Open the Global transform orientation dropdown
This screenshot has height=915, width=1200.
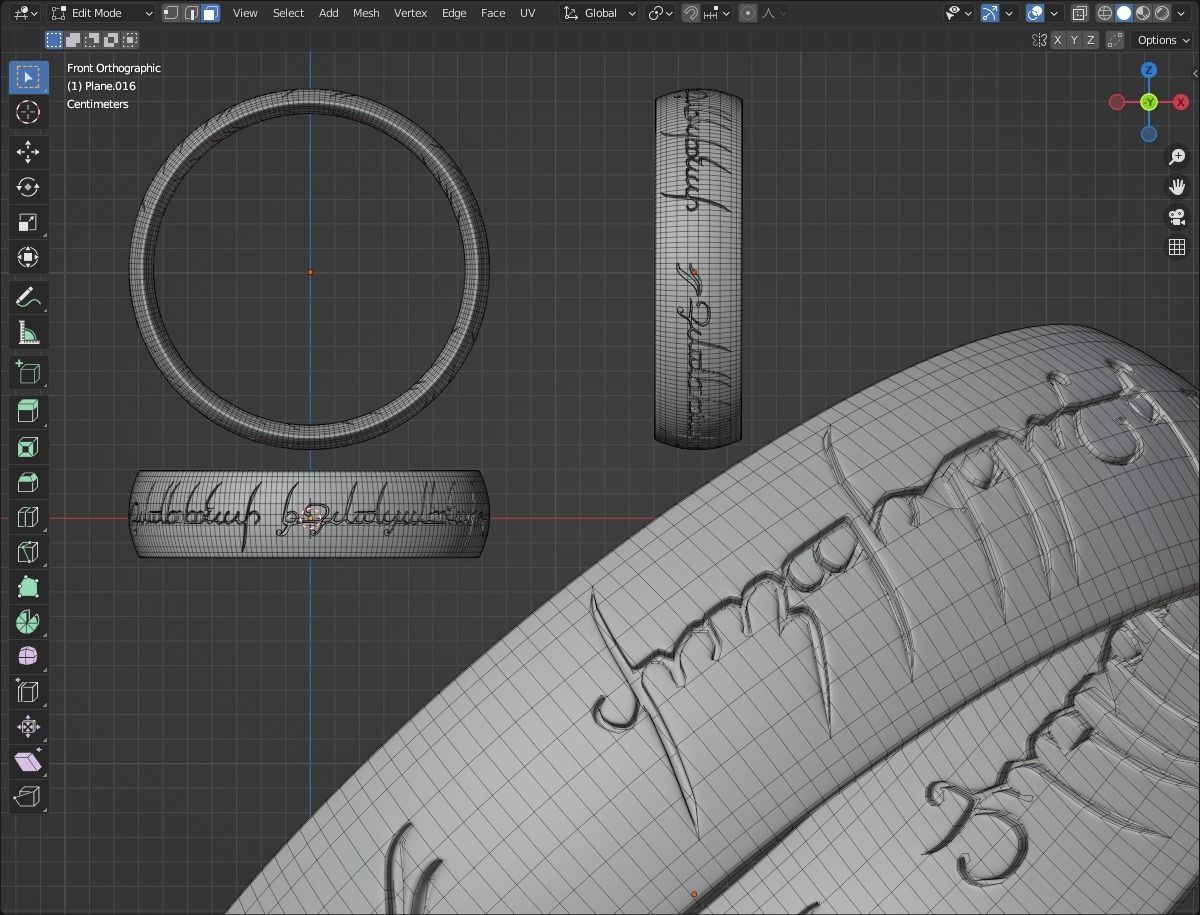pos(599,13)
